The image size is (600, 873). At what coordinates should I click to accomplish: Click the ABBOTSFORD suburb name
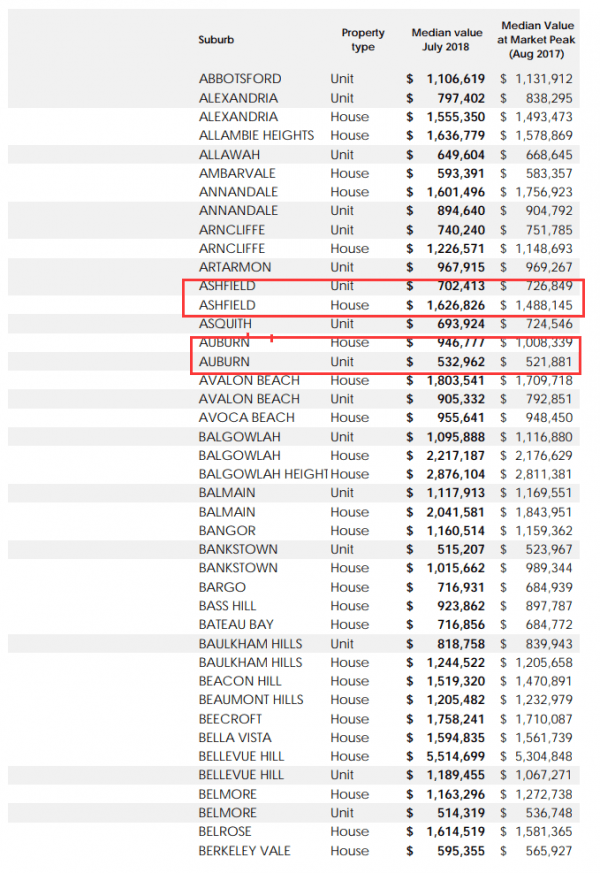click(x=240, y=79)
